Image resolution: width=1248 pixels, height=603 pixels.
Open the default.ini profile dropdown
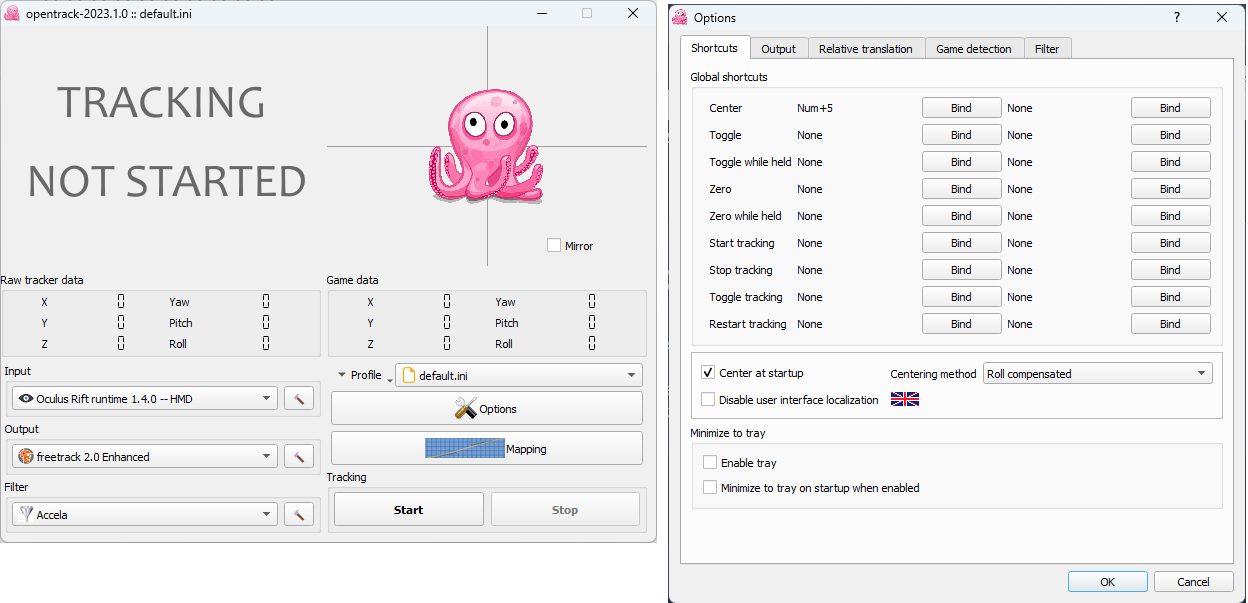[519, 375]
